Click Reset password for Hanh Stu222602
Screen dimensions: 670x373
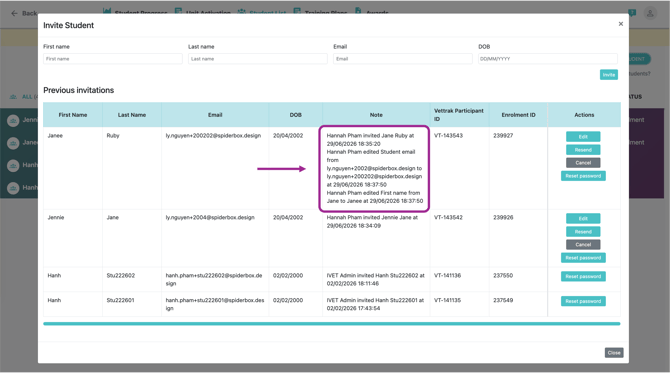pos(583,276)
